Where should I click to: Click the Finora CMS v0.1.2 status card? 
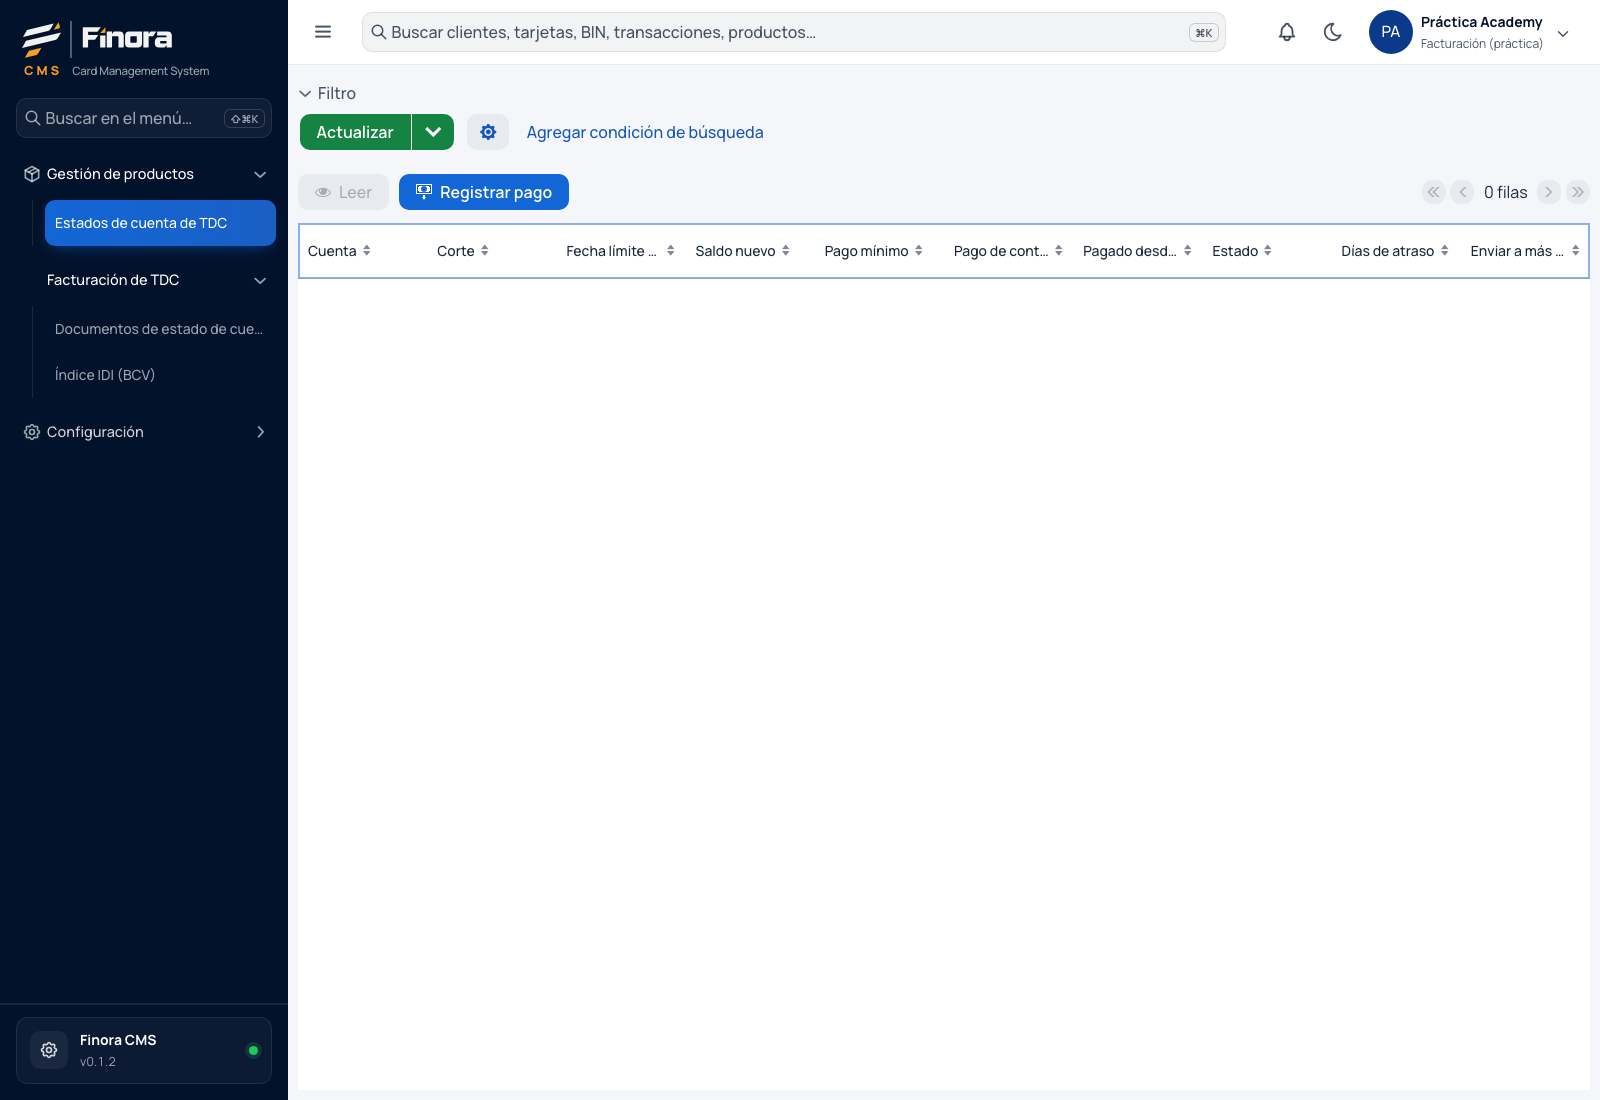tap(144, 1050)
